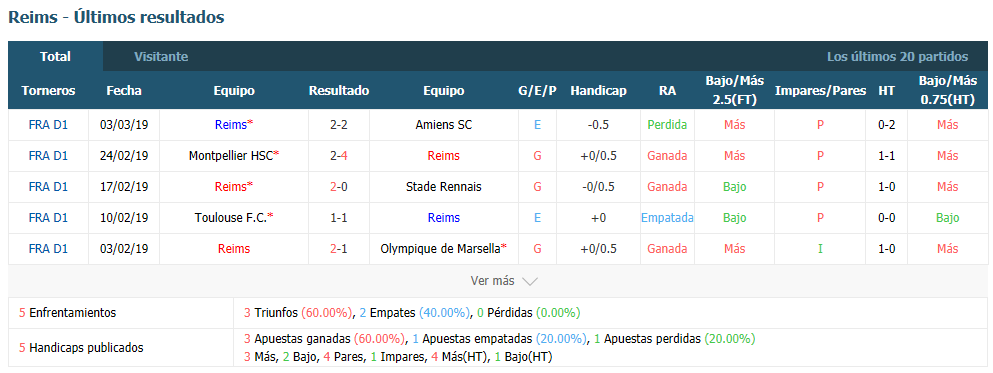This screenshot has height=373, width=993.
Task: Sort by the Handicap column header
Action: [598, 91]
